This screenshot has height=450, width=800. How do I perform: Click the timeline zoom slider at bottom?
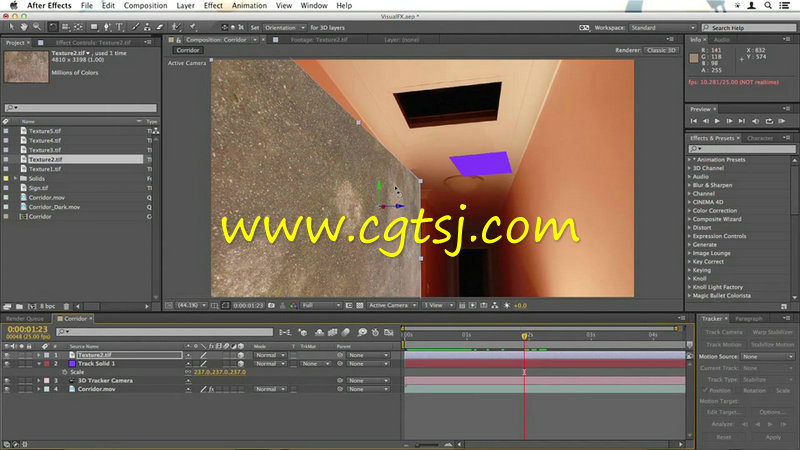[x=429, y=445]
